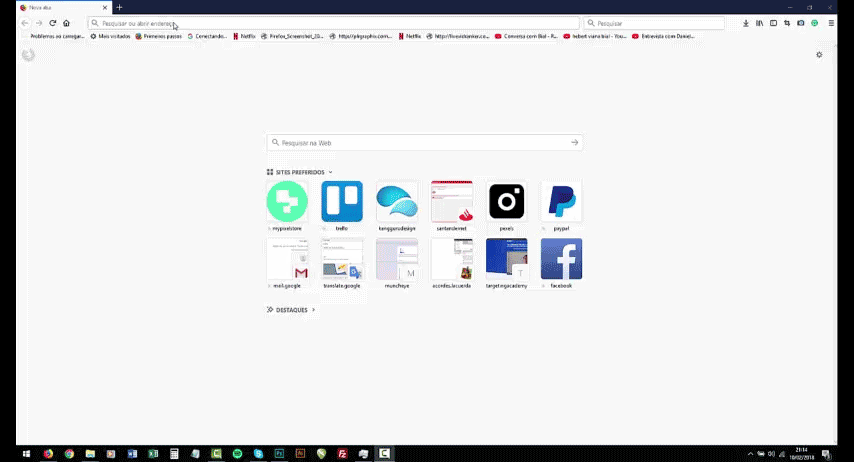Open File Explorer from the taskbar
Image resolution: width=854 pixels, height=462 pixels.
click(90, 453)
